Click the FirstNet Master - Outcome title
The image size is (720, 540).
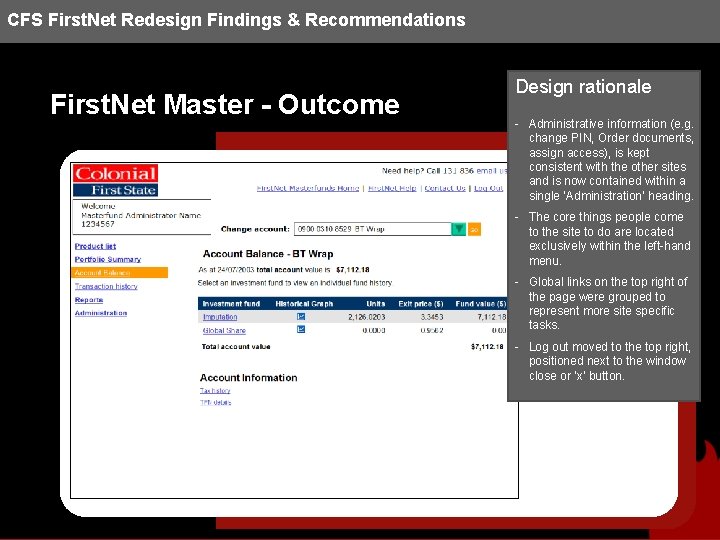[x=225, y=105]
